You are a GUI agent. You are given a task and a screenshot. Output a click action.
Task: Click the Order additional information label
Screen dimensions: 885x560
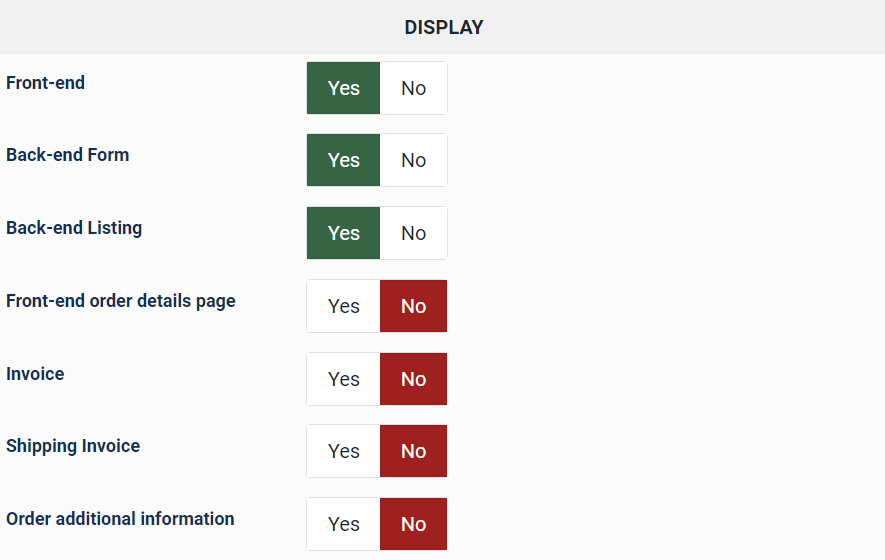(120, 519)
